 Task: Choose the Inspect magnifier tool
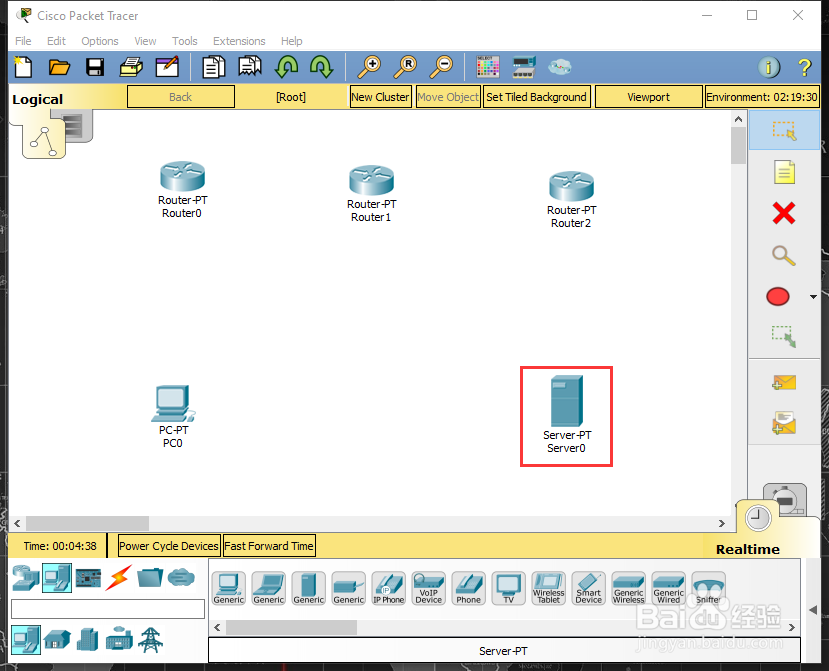coord(783,255)
